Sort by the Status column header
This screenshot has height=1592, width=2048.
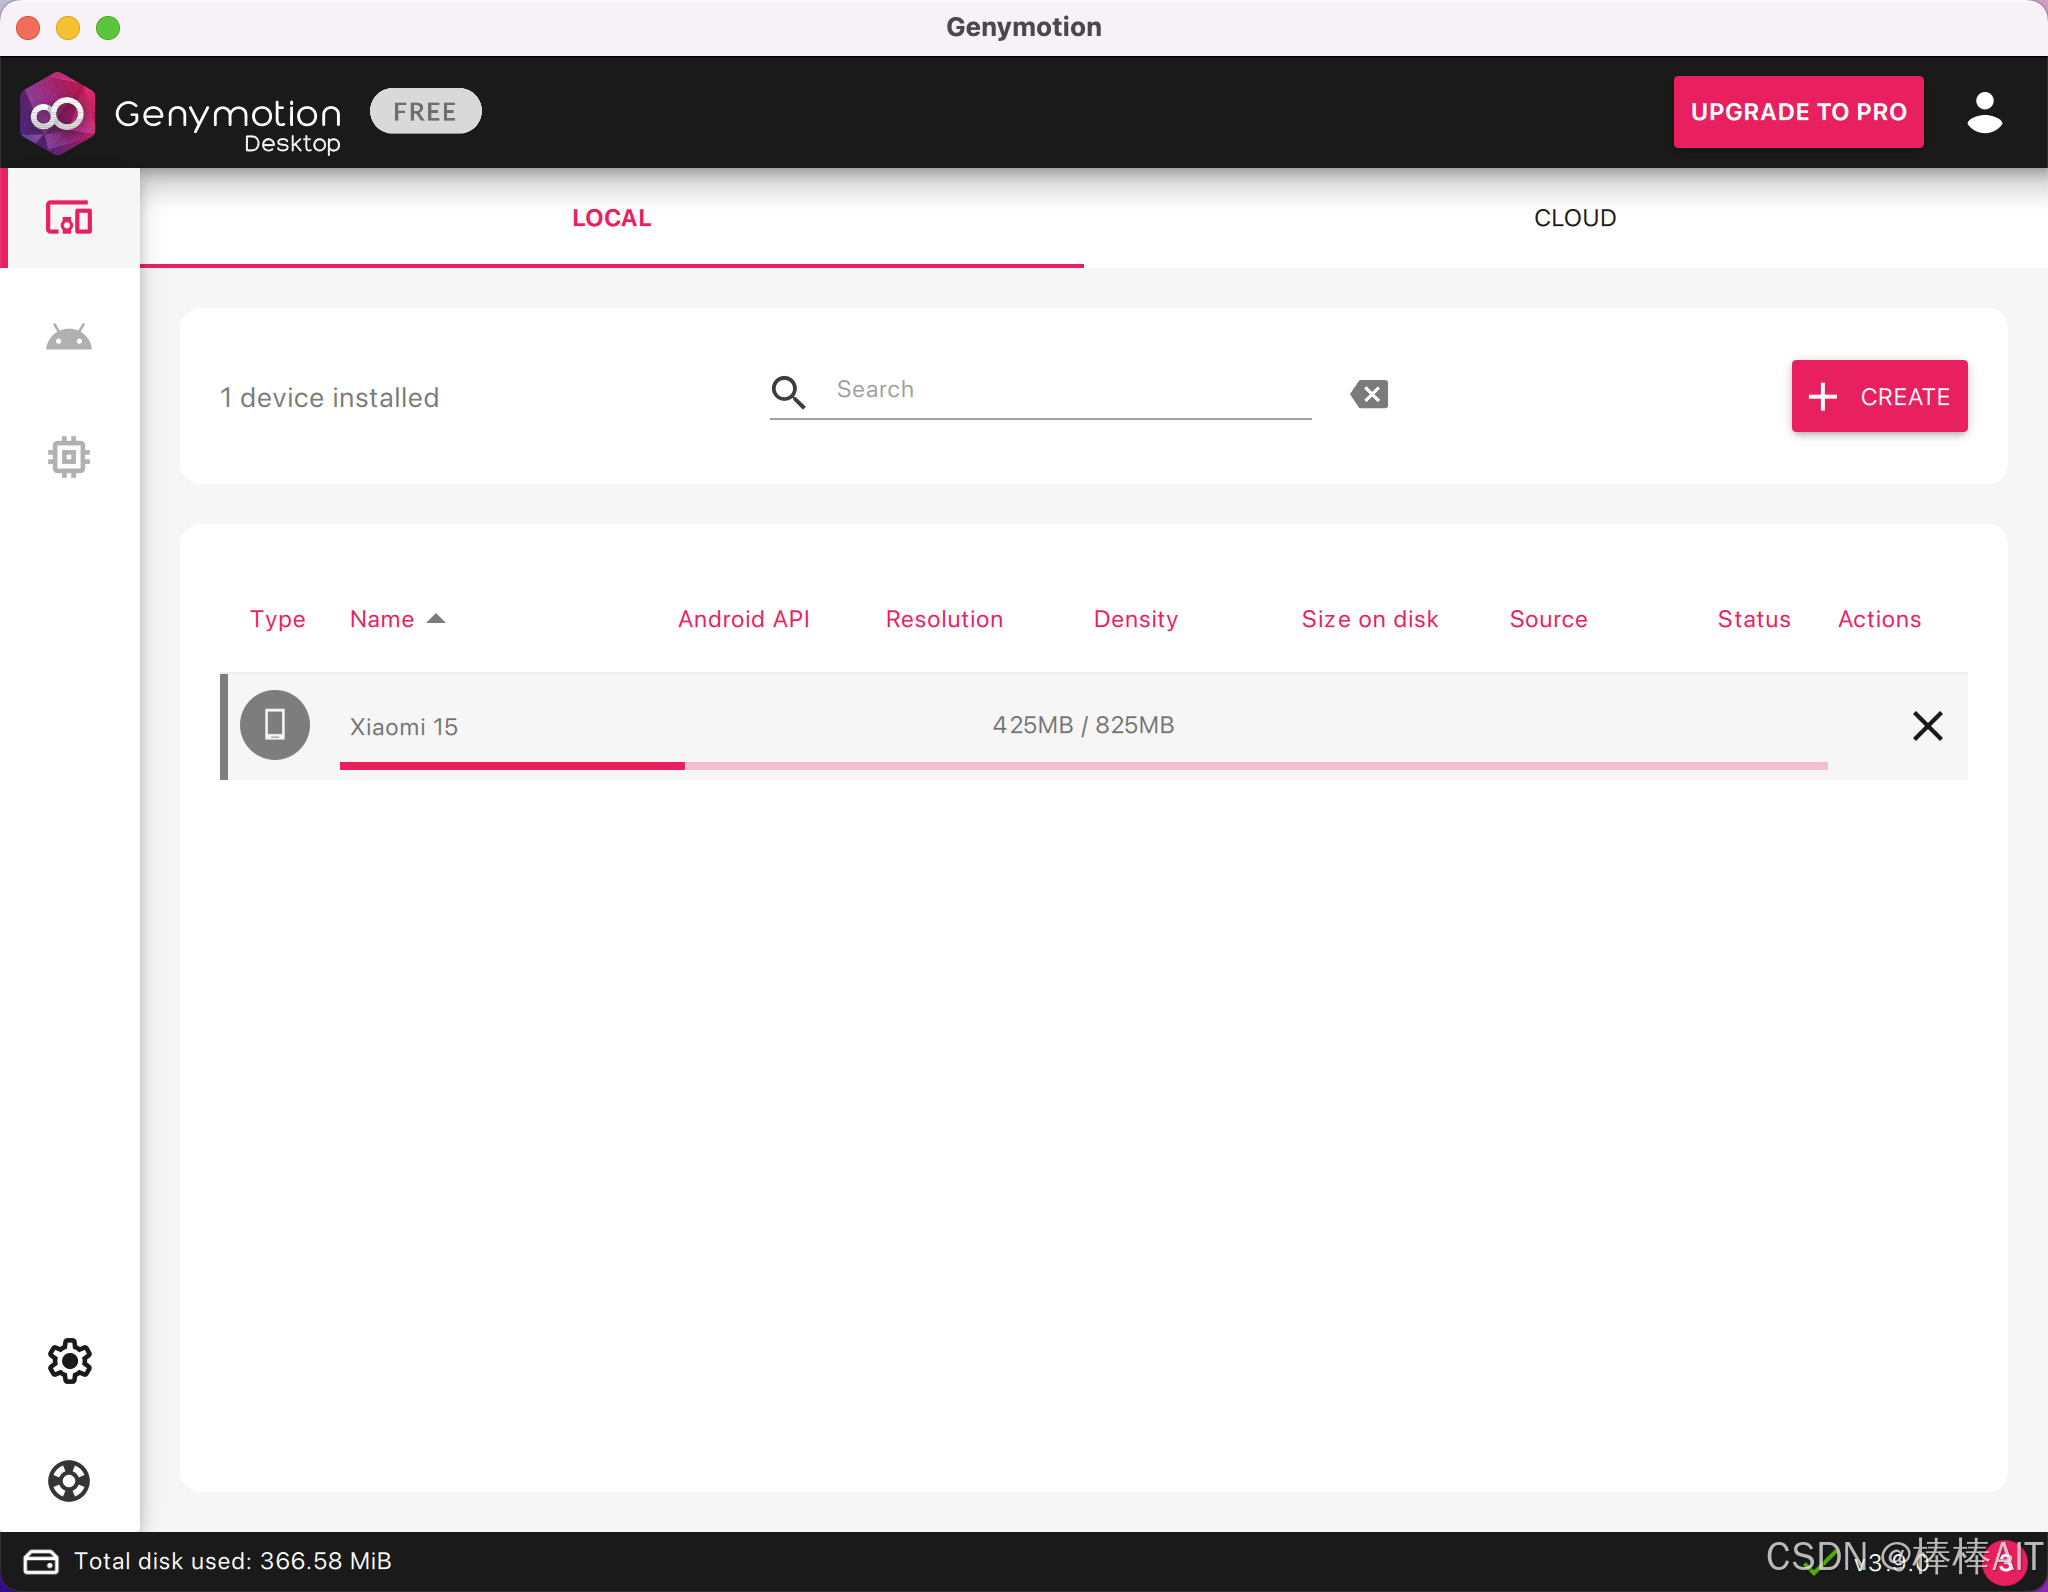pos(1754,619)
